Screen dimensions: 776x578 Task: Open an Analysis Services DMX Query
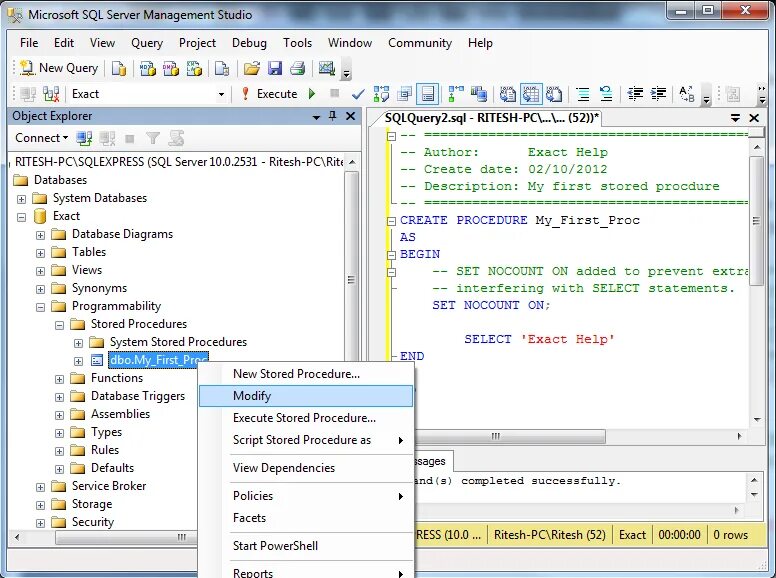coord(171,68)
